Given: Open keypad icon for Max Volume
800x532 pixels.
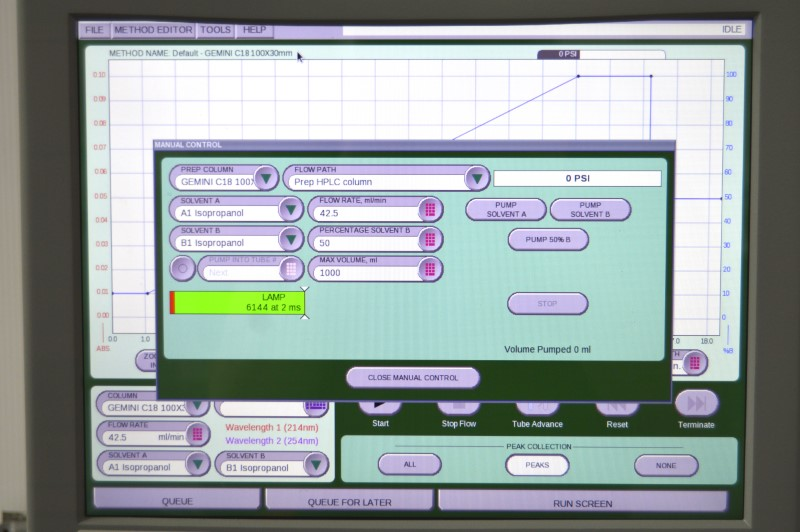Looking at the screenshot, I should (x=430, y=269).
